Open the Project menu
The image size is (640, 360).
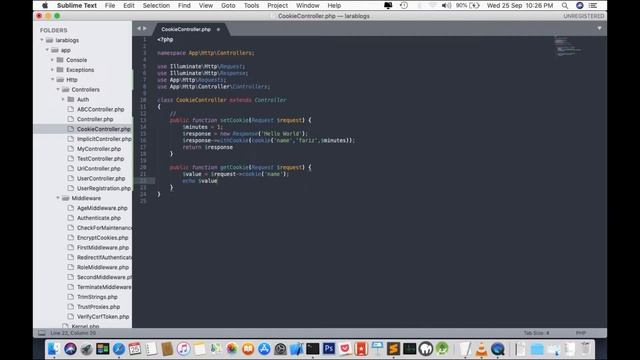tap(278, 6)
